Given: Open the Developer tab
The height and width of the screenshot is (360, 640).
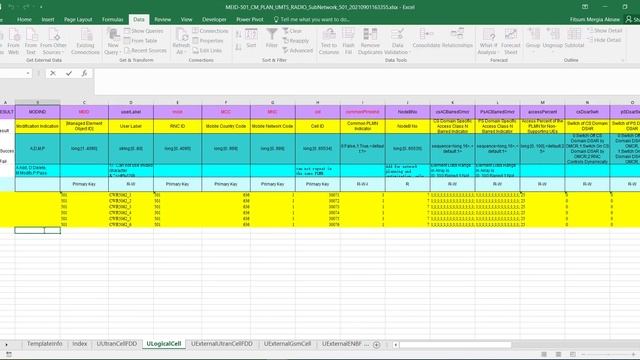Looking at the screenshot, I should coord(214,19).
